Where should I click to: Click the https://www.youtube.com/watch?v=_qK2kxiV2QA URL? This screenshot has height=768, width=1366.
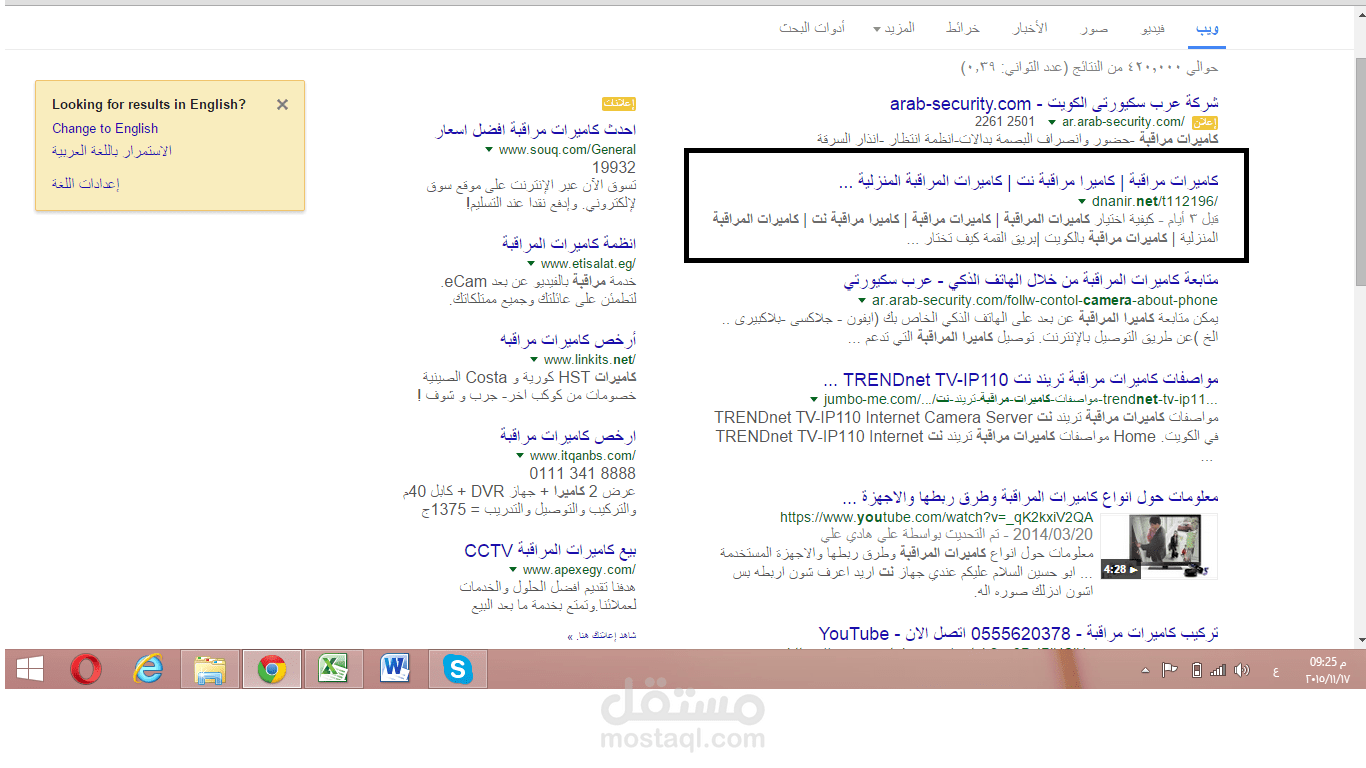(x=936, y=517)
